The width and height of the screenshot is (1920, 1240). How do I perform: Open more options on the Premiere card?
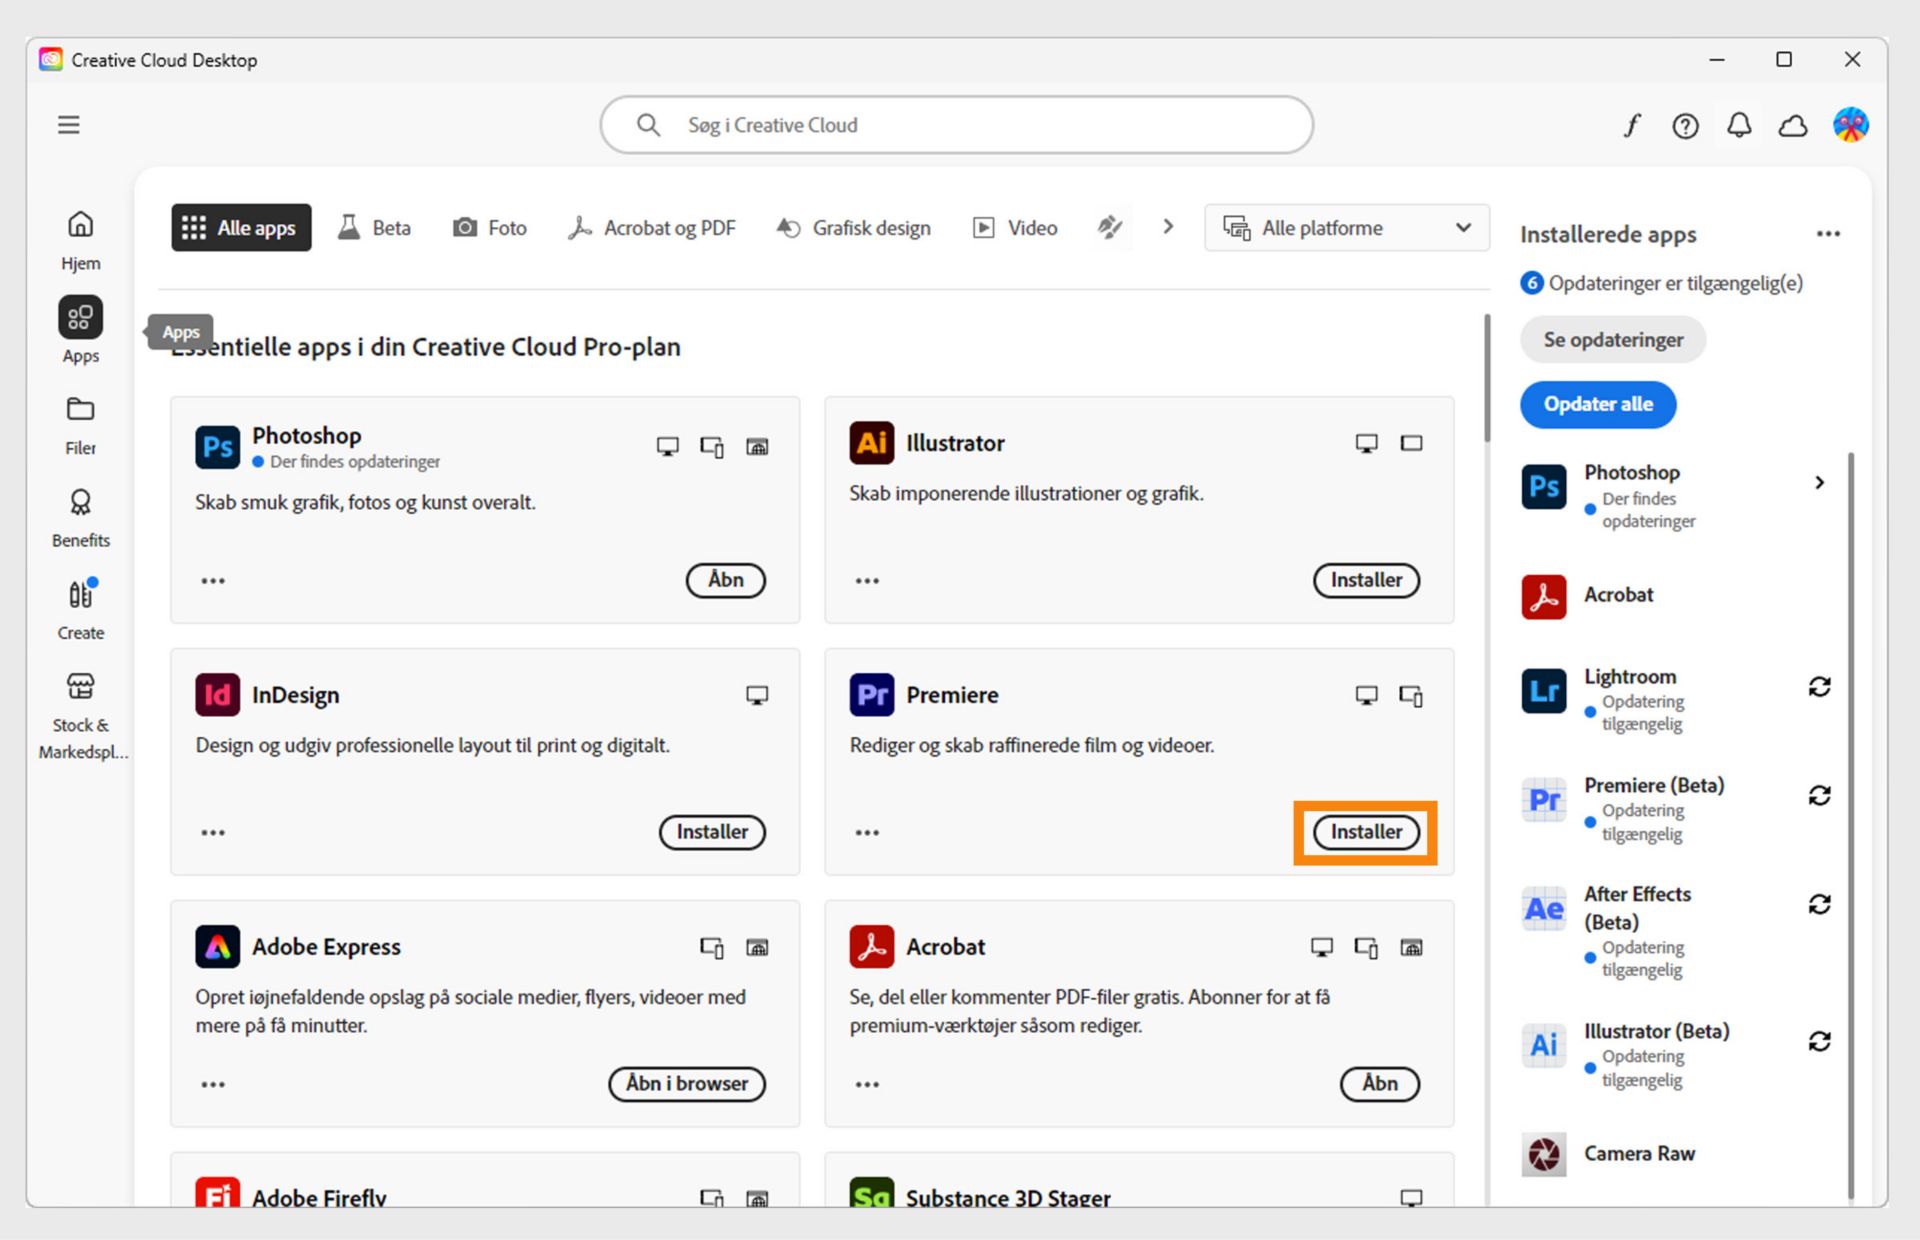pyautogui.click(x=867, y=833)
